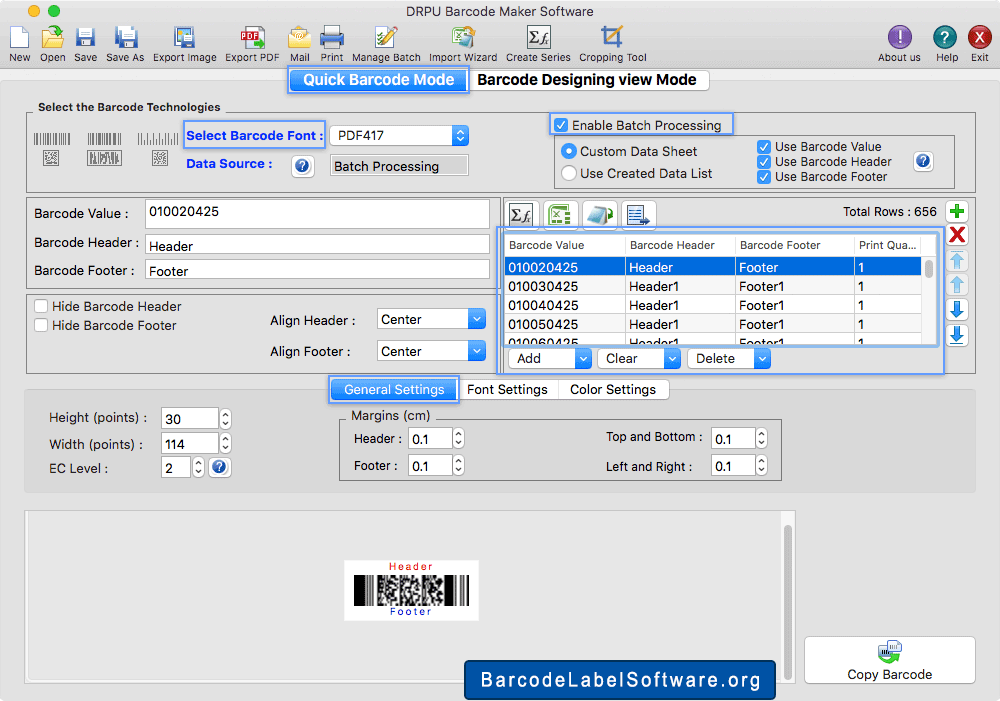
Task: Toggle Use Barcode Header checkbox
Action: click(763, 162)
